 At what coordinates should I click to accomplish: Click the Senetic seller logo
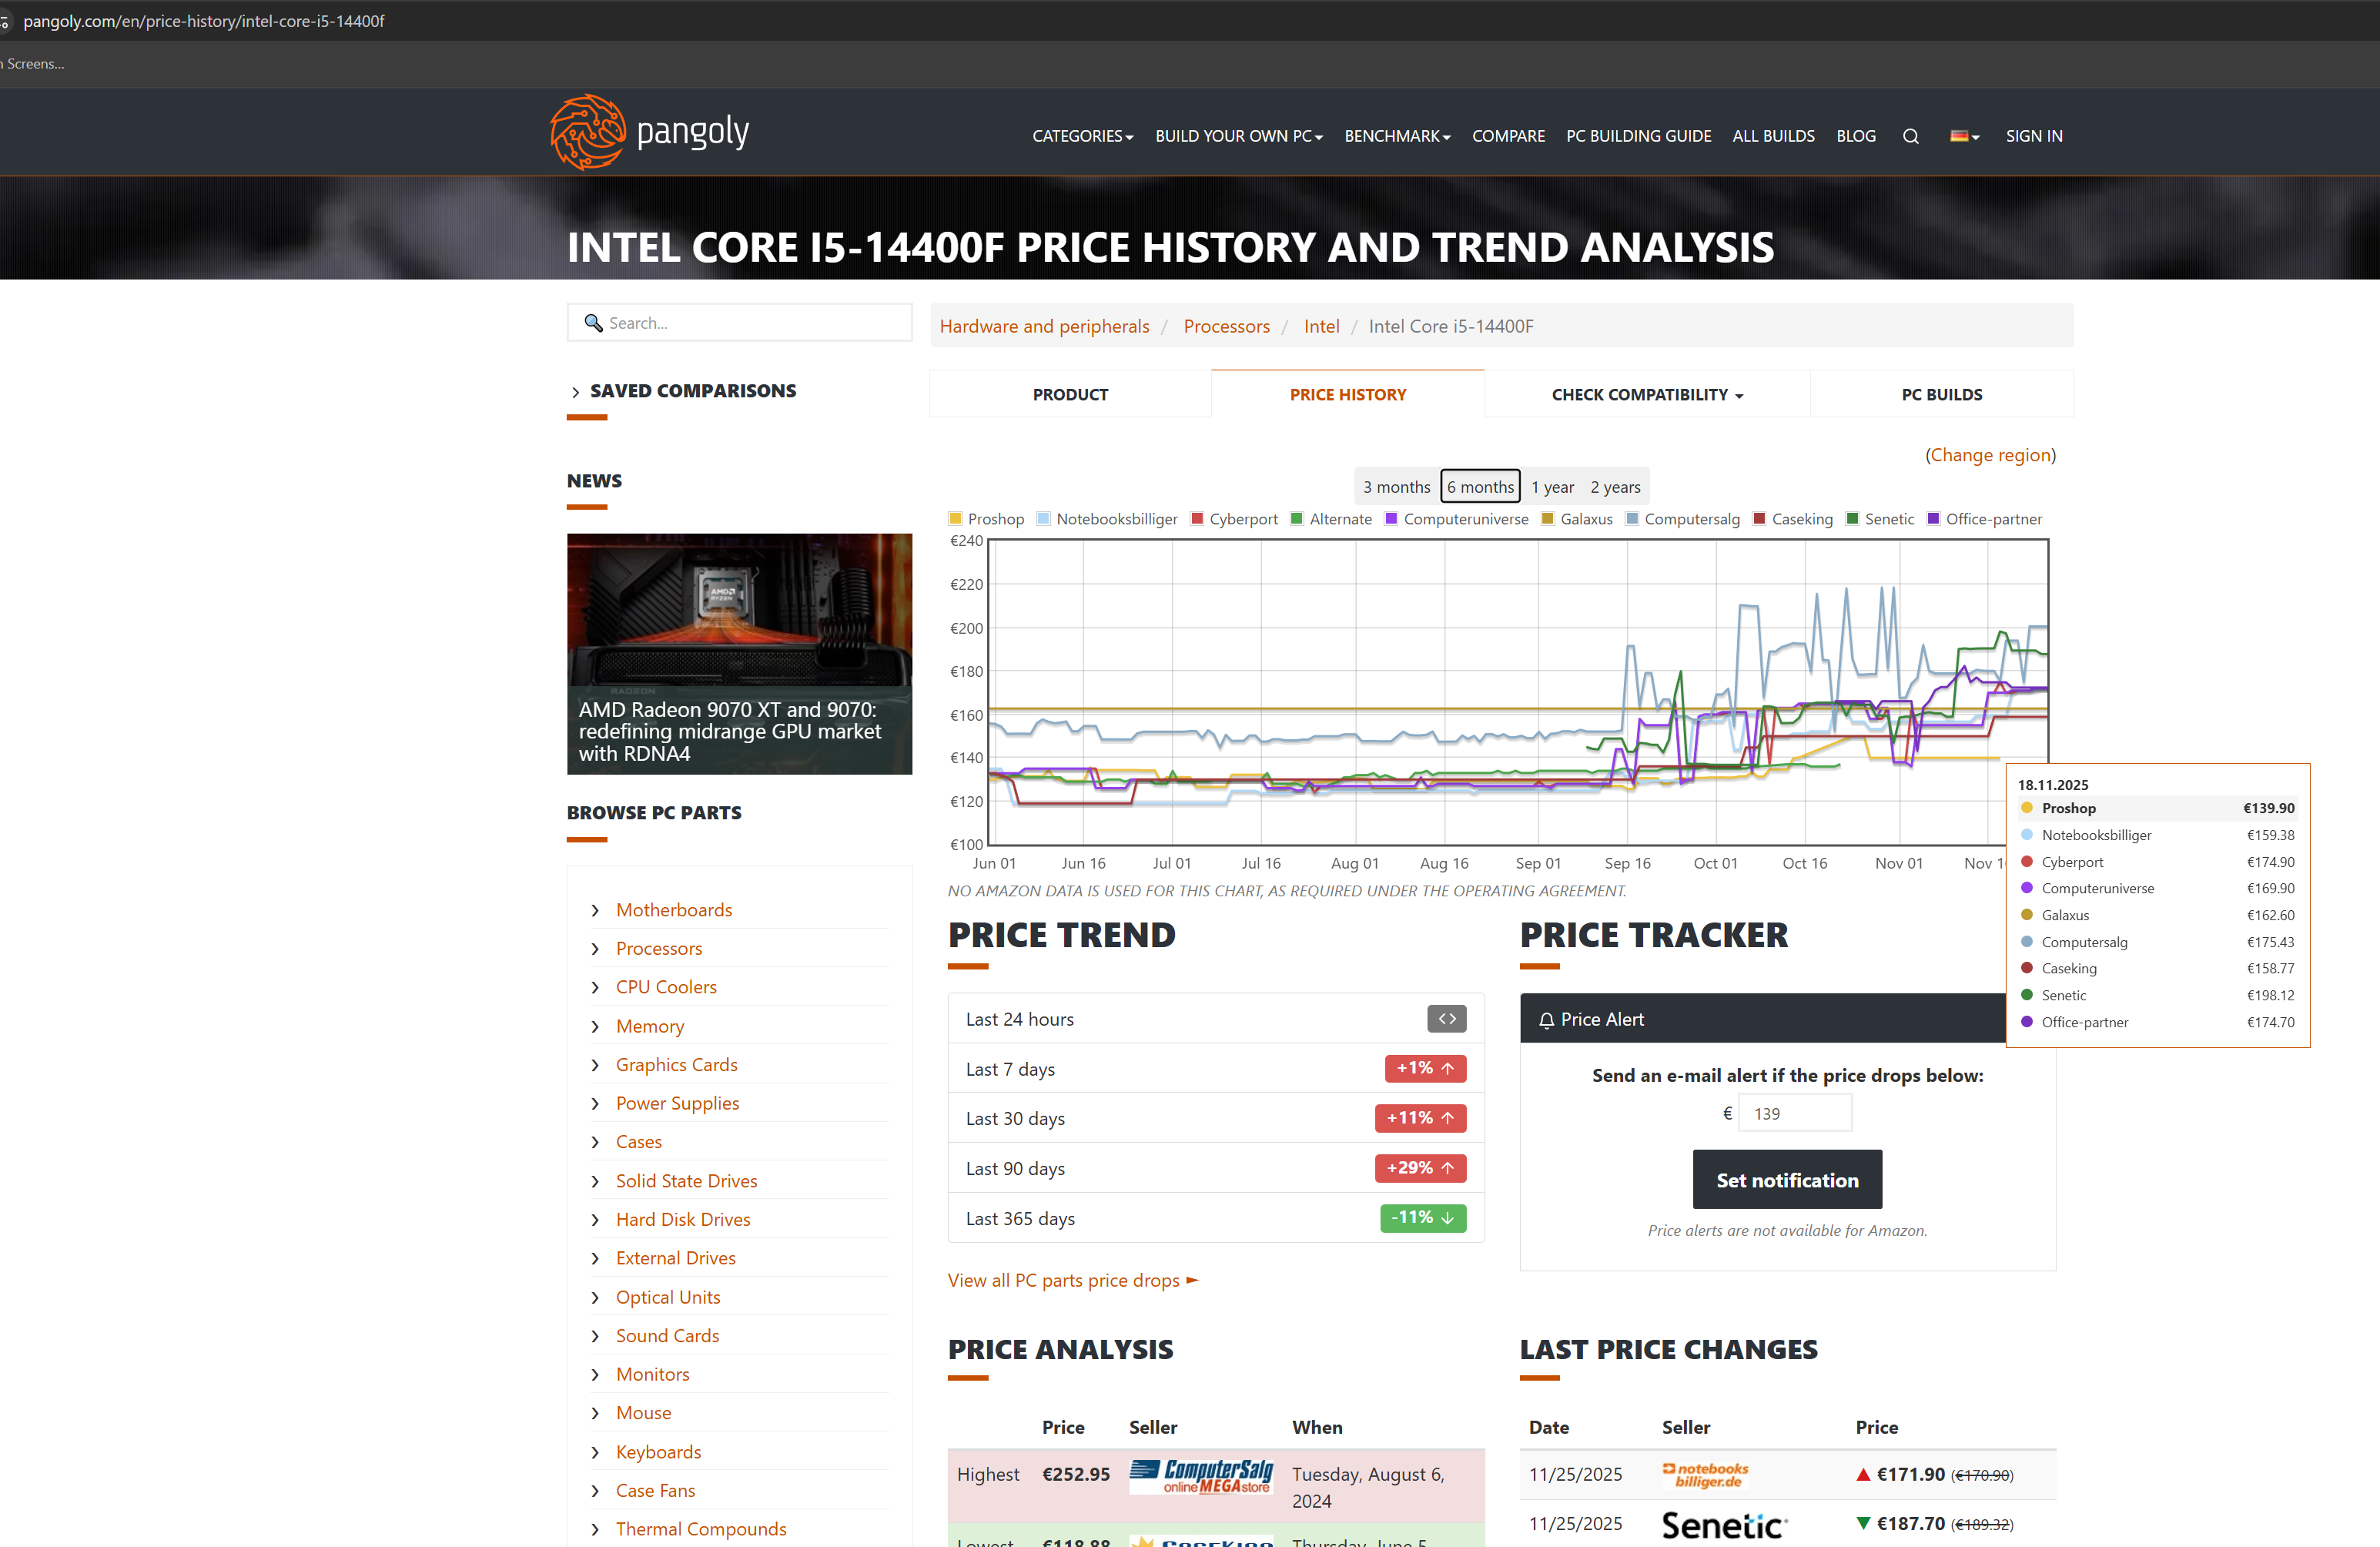1723,1524
